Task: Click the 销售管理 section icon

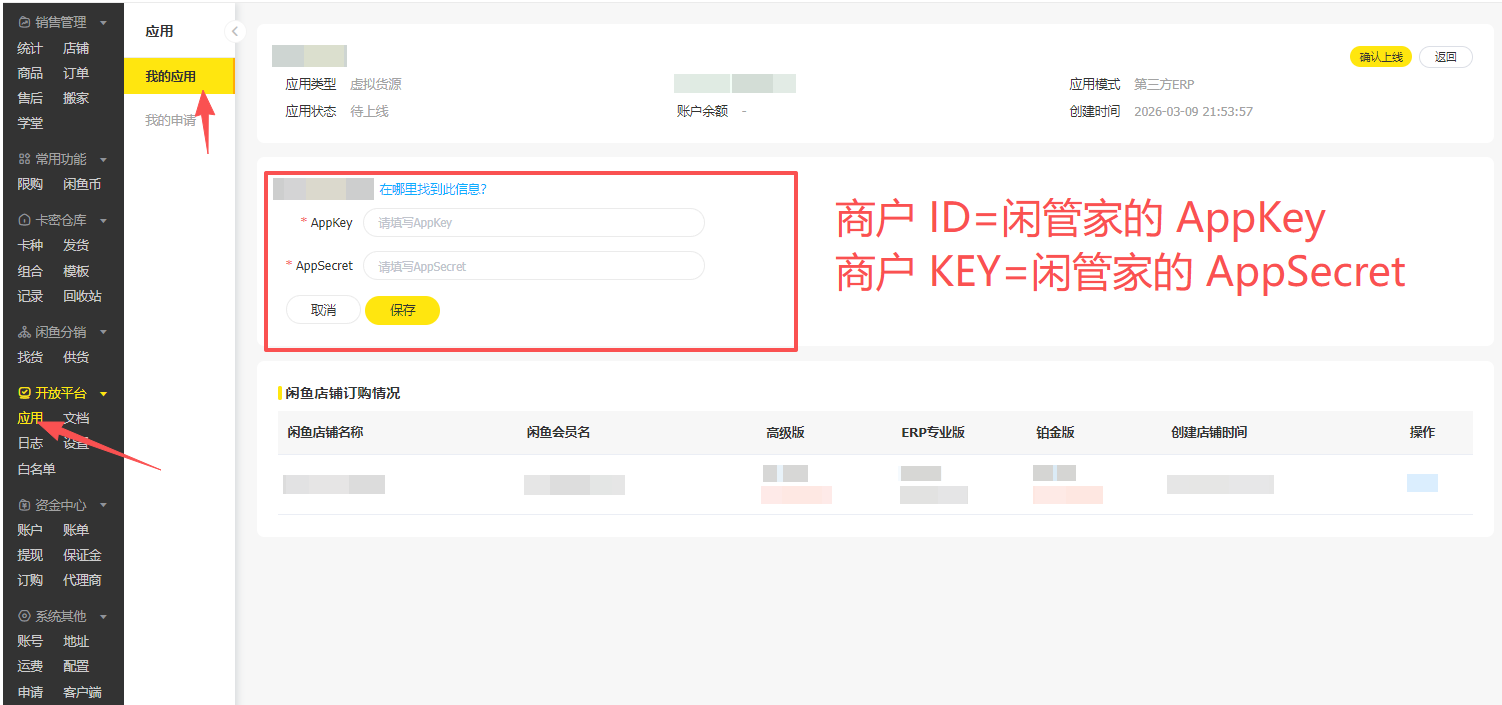Action: [x=24, y=22]
